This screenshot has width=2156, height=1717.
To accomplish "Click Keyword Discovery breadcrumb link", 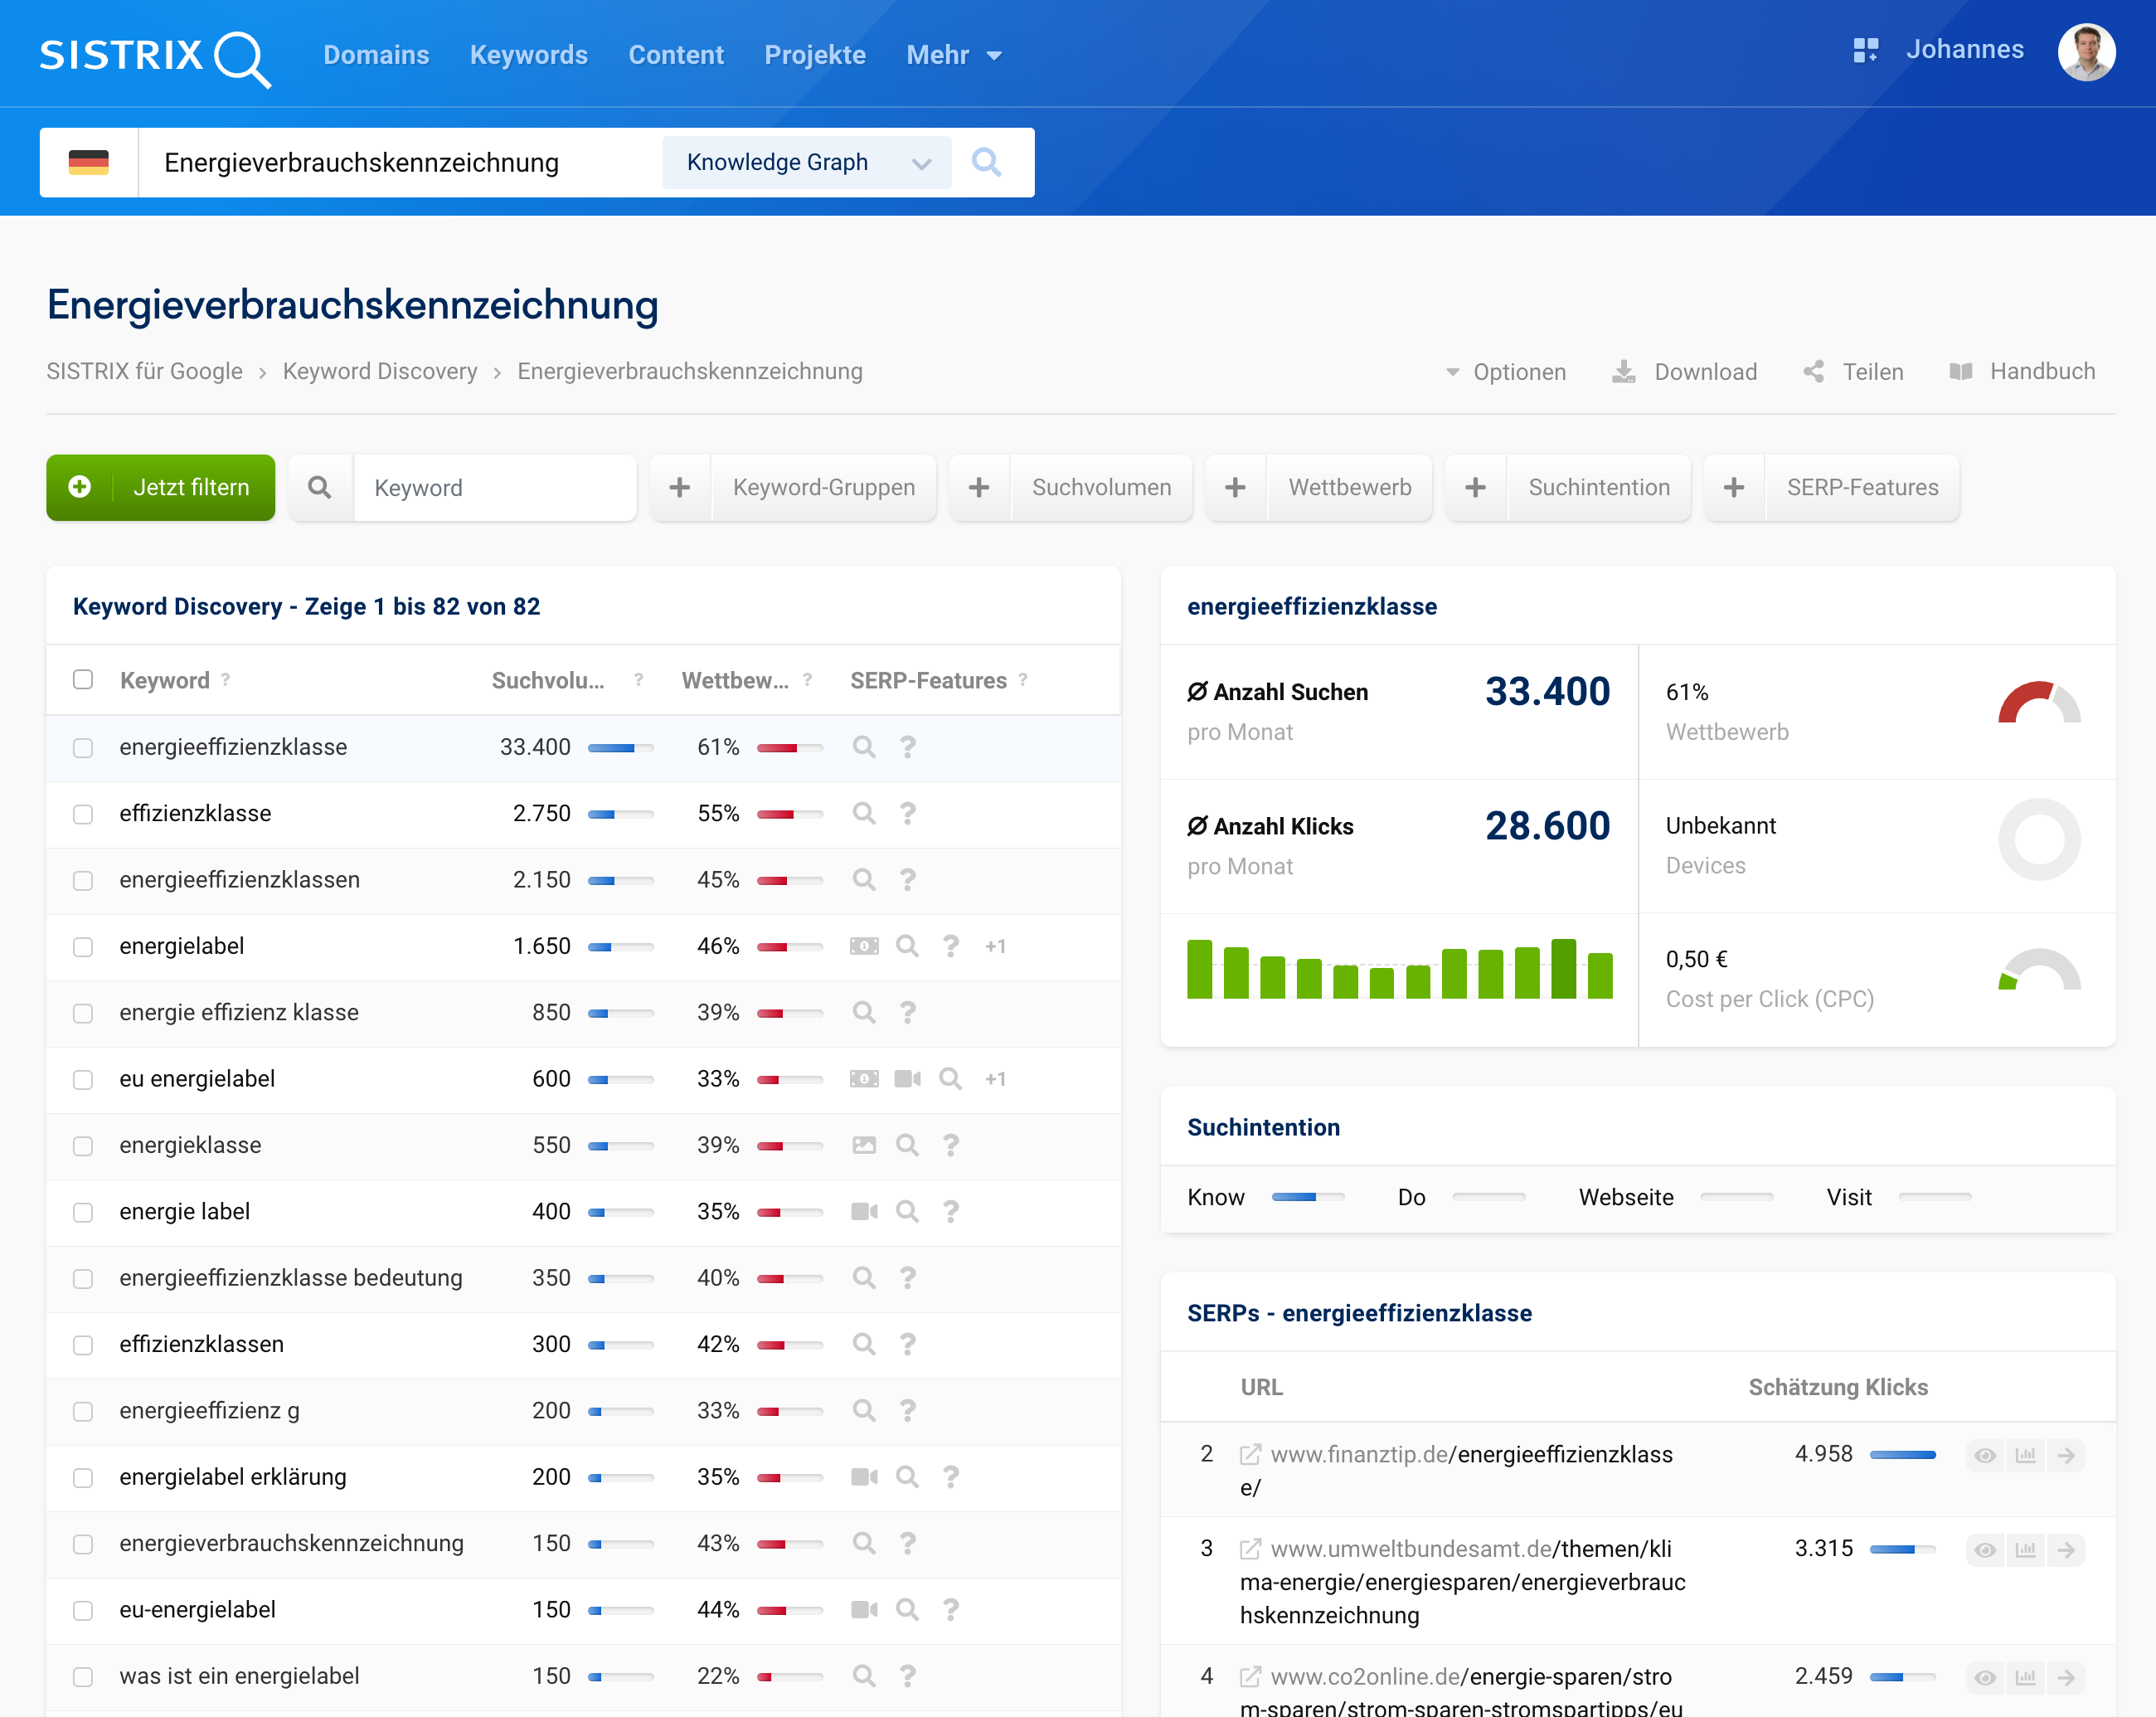I will (x=379, y=371).
